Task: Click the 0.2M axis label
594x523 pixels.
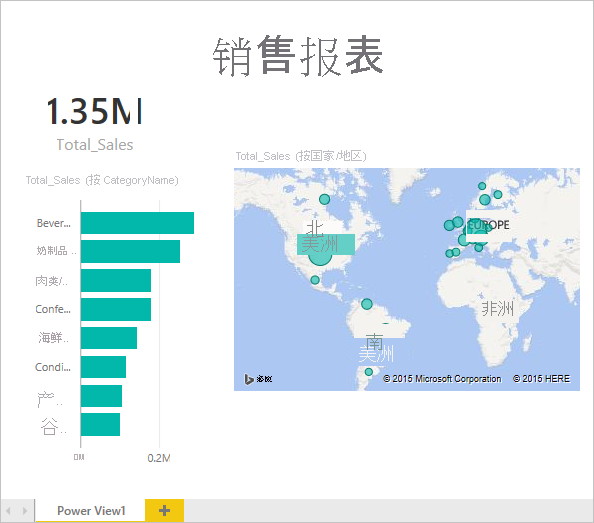Action: [x=159, y=458]
